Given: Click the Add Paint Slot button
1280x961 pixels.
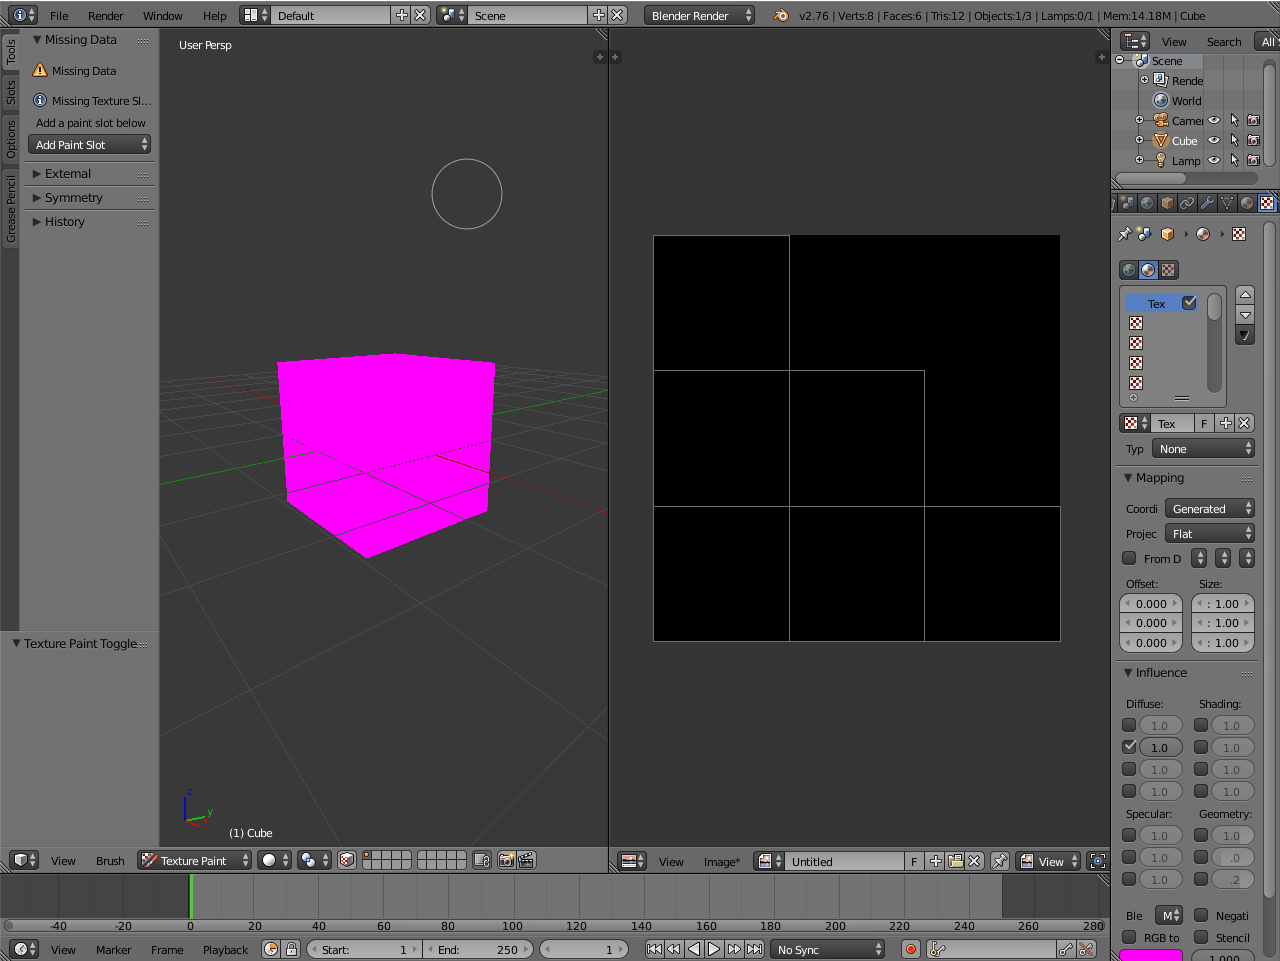Looking at the screenshot, I should 89,144.
